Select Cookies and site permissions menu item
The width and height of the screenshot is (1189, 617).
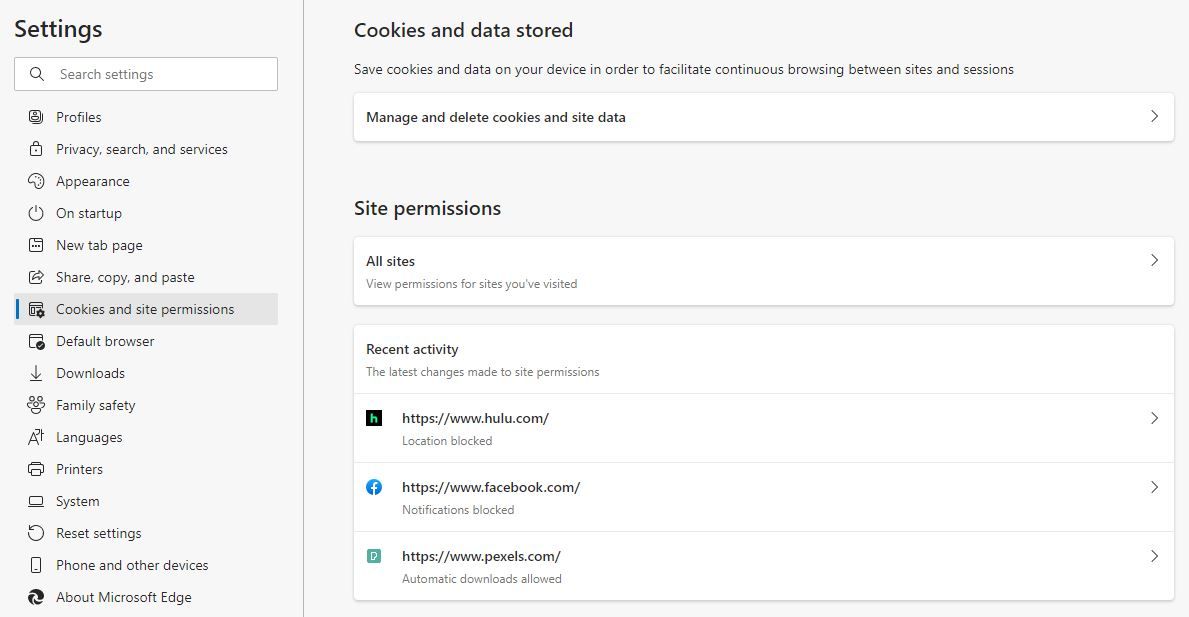(145, 308)
